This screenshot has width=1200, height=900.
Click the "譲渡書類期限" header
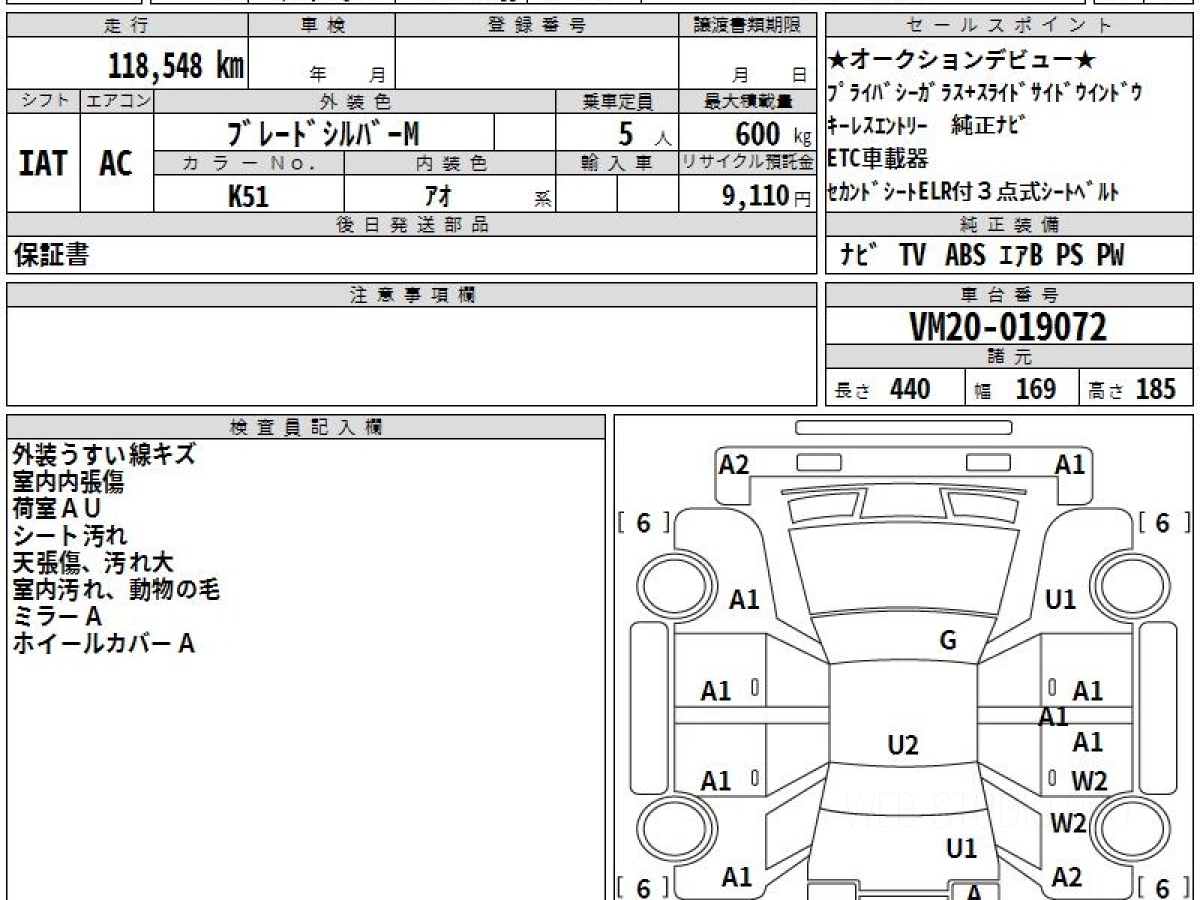[747, 26]
